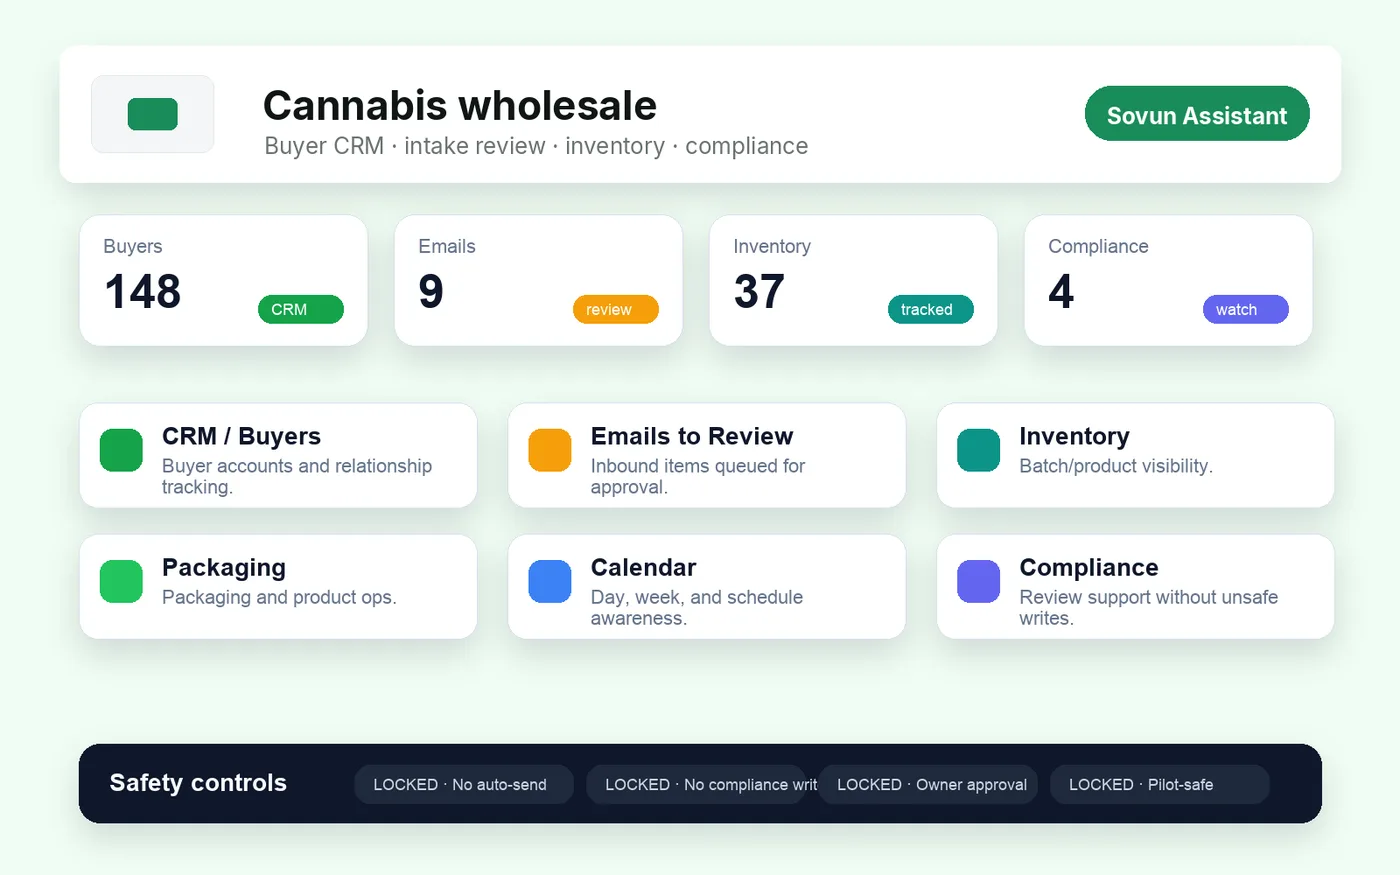This screenshot has width=1400, height=875.
Task: Click the teal Inventory card icon
Action: (979, 450)
